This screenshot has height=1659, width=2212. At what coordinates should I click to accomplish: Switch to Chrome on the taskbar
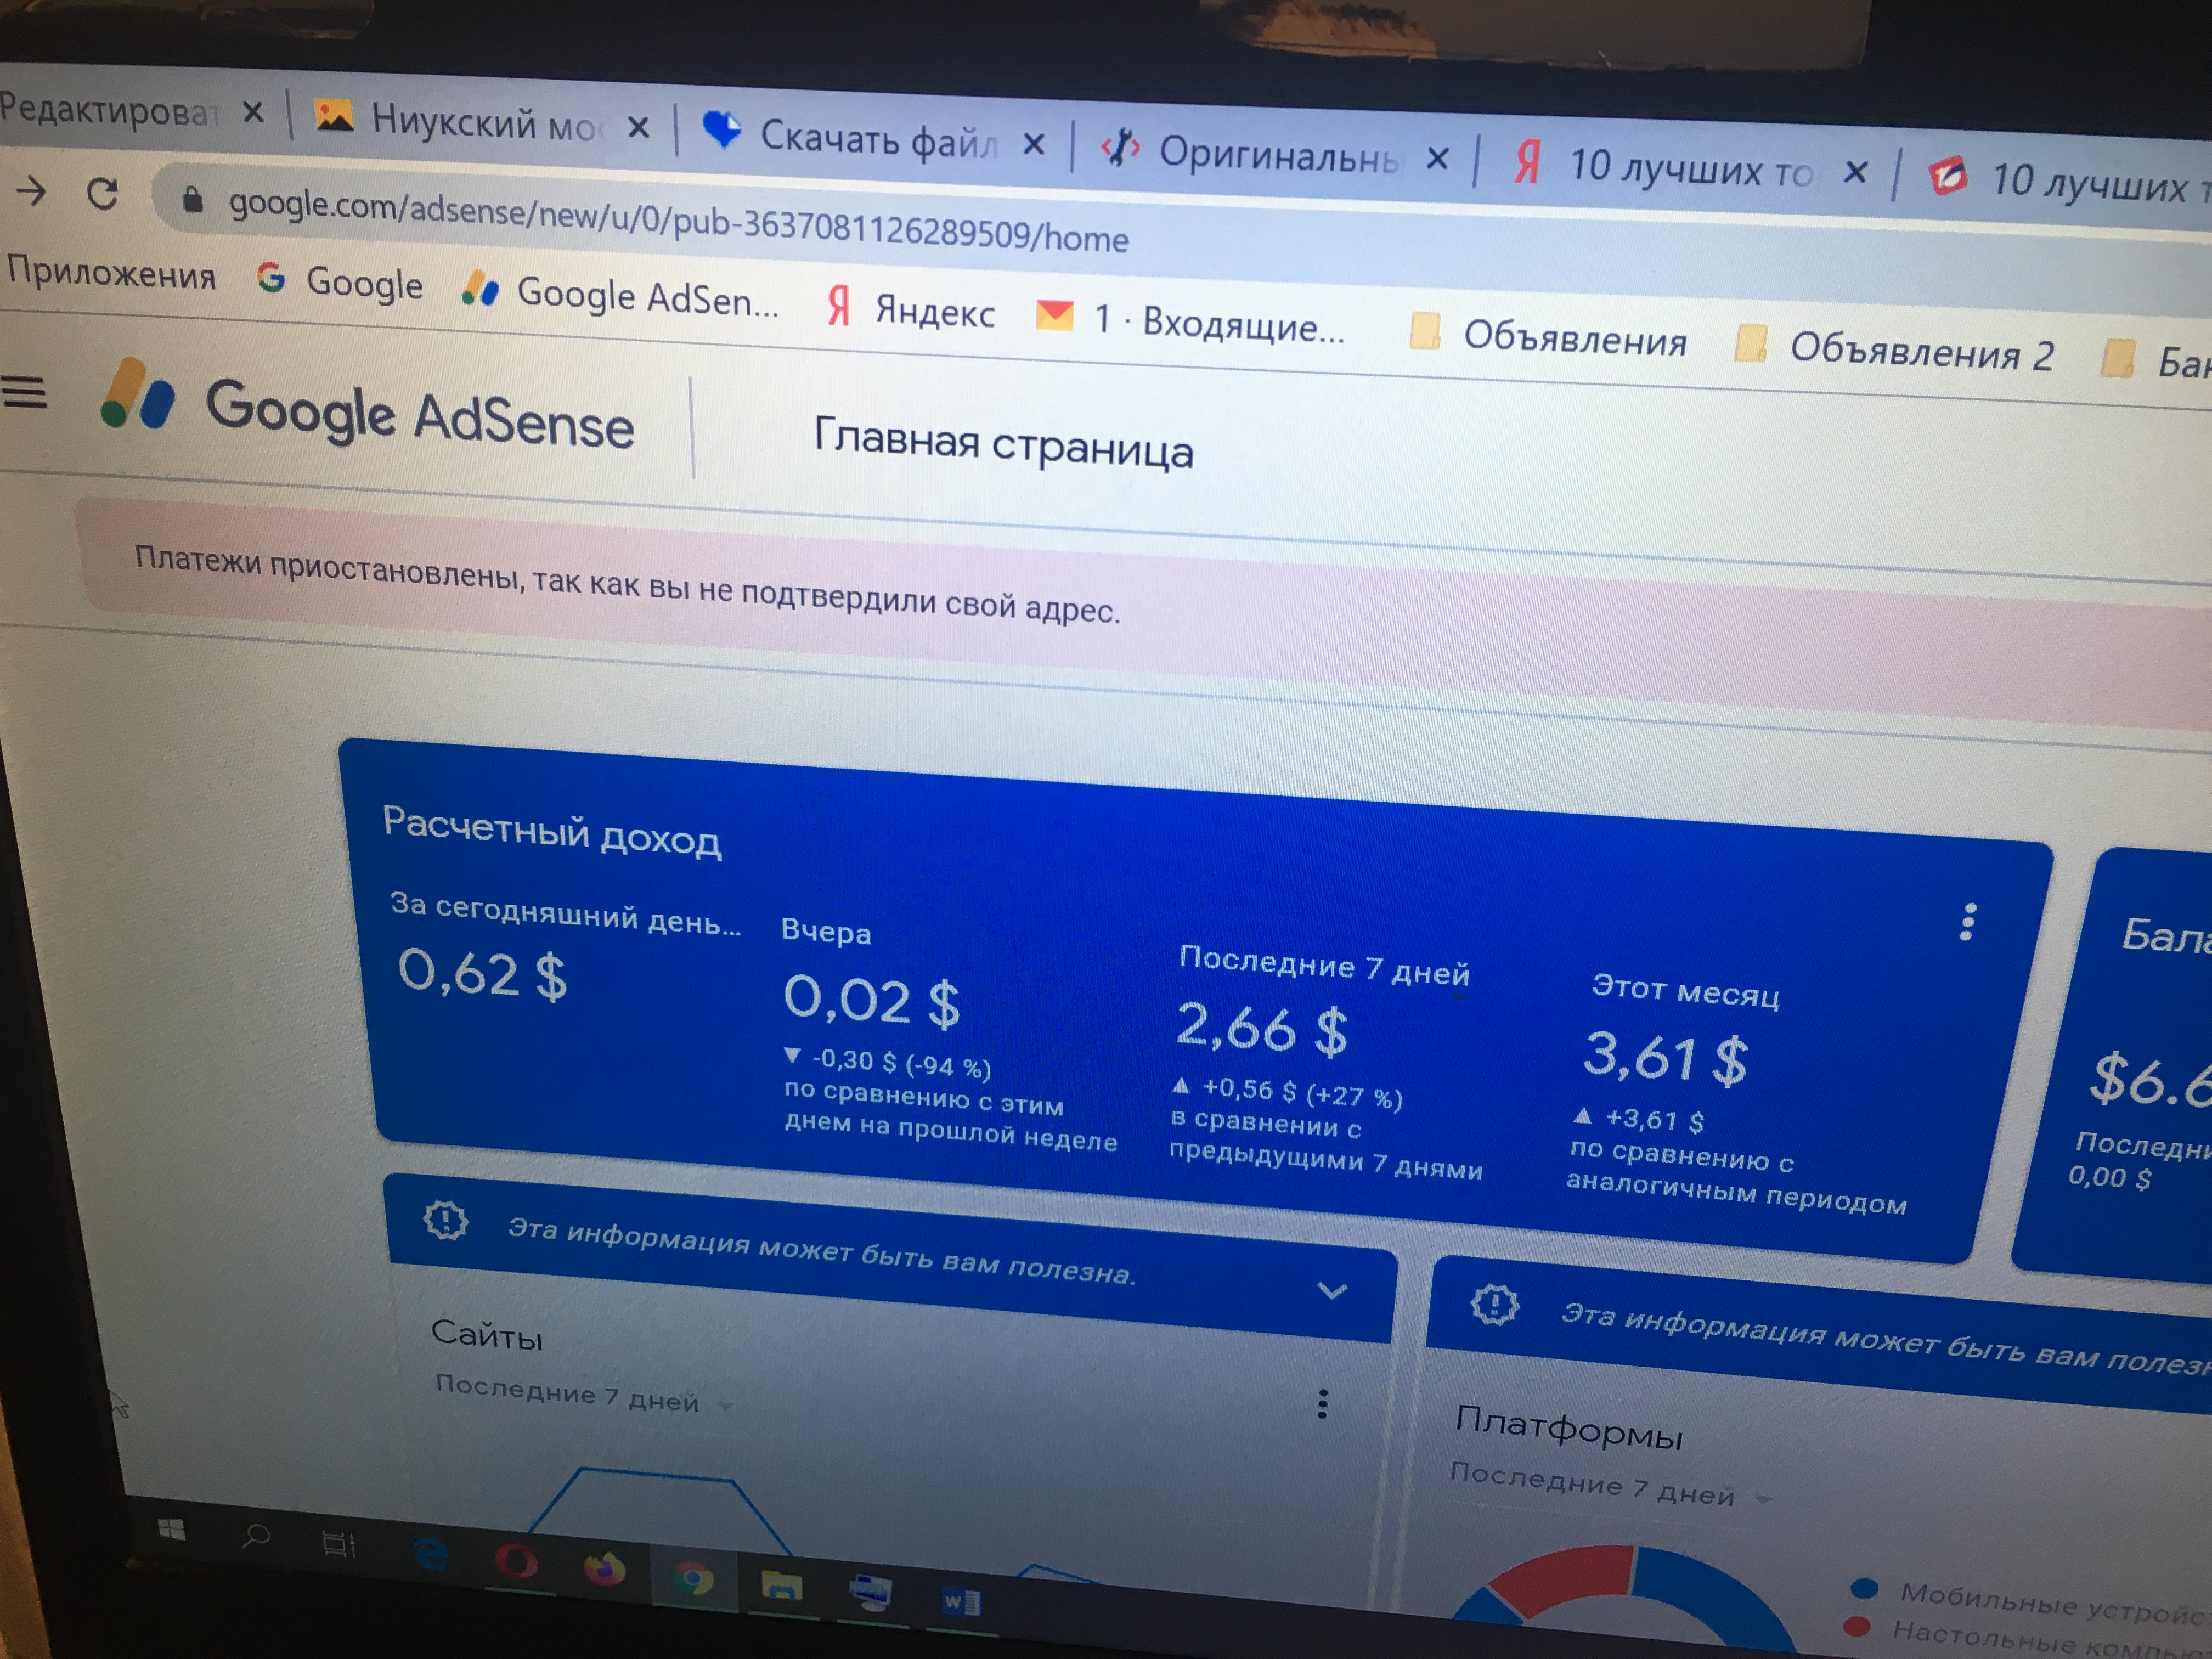[693, 1579]
